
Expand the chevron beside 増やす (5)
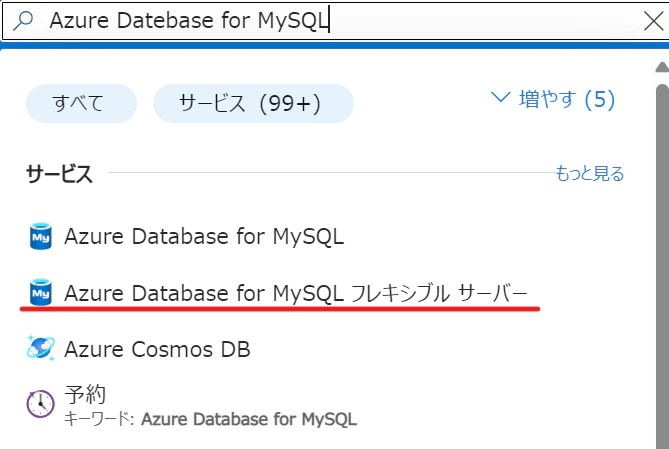[500, 97]
